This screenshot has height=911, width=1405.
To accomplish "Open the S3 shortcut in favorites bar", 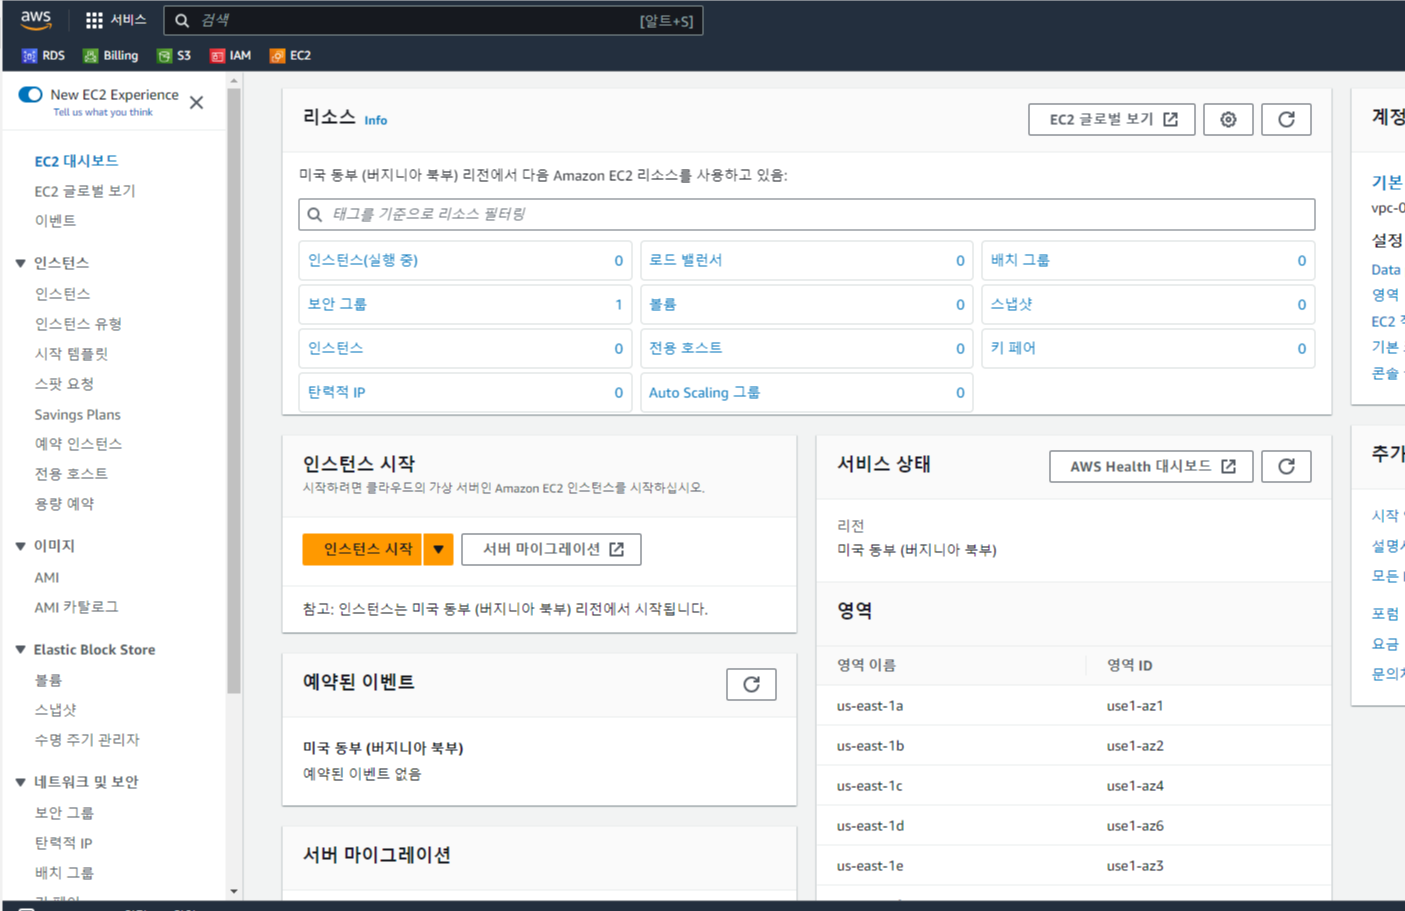I will [174, 56].
